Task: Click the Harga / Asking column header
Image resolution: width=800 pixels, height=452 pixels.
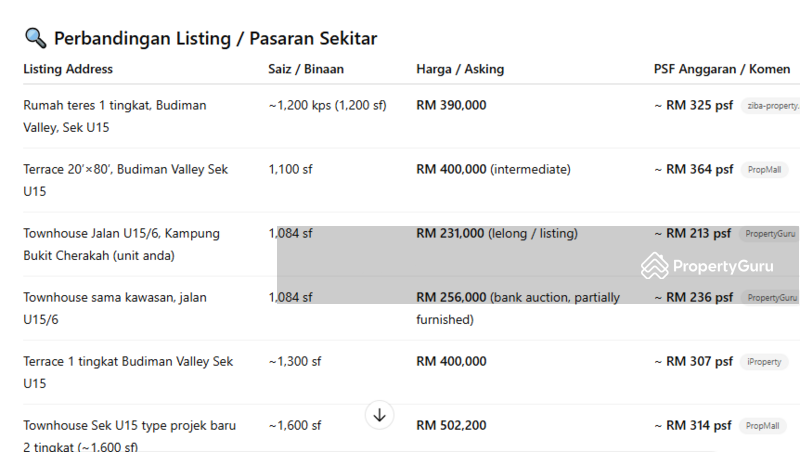Action: click(460, 69)
